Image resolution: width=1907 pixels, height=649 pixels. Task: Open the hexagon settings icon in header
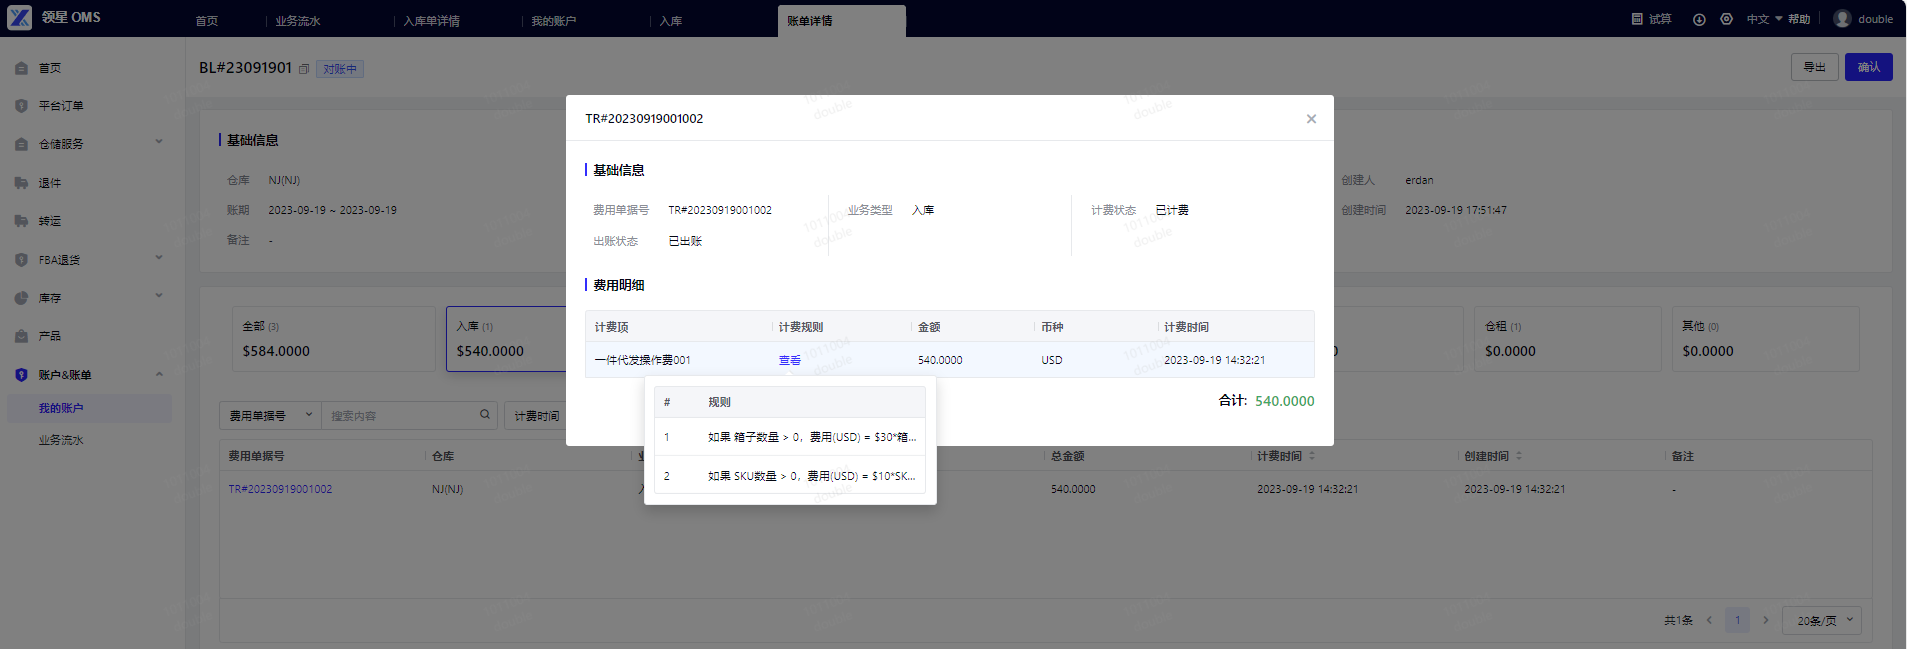coord(1726,19)
